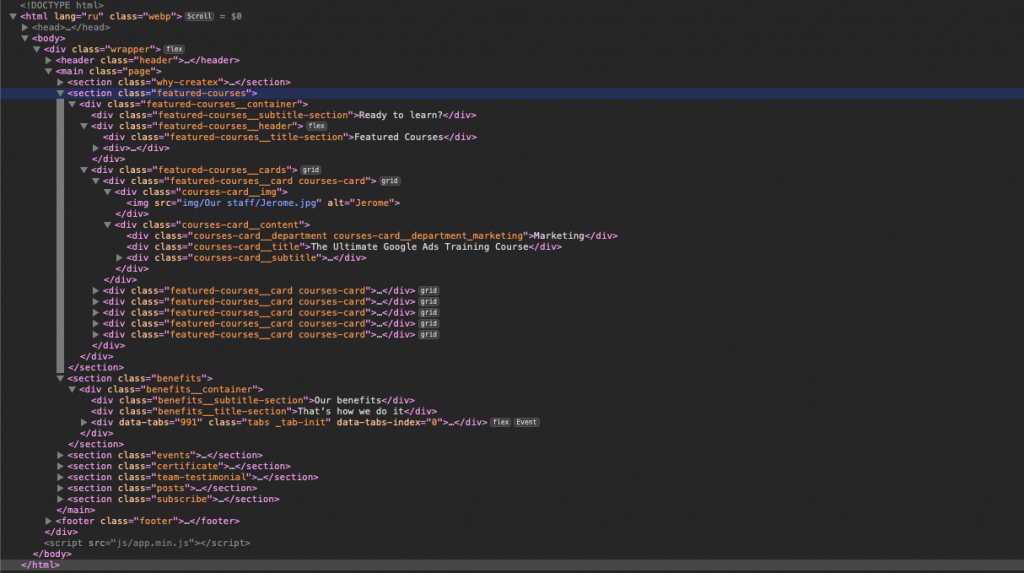This screenshot has width=1024, height=573.
Task: Toggle flex badge on featured-courses__header
Action: (x=317, y=126)
